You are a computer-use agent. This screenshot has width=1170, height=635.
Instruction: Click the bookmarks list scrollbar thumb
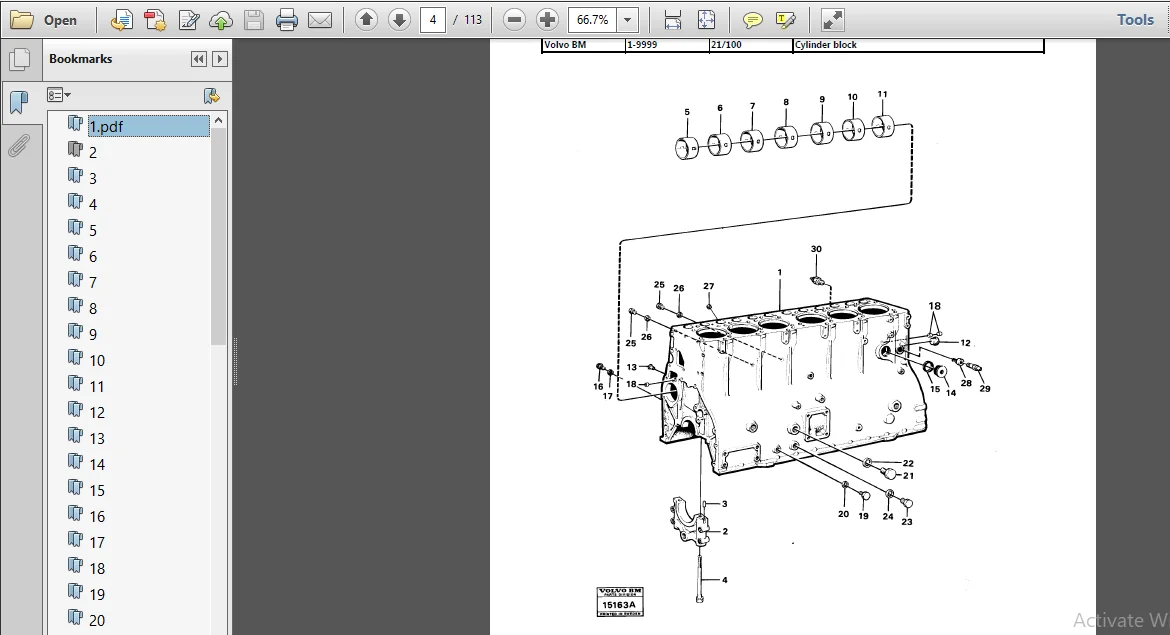pos(219,237)
